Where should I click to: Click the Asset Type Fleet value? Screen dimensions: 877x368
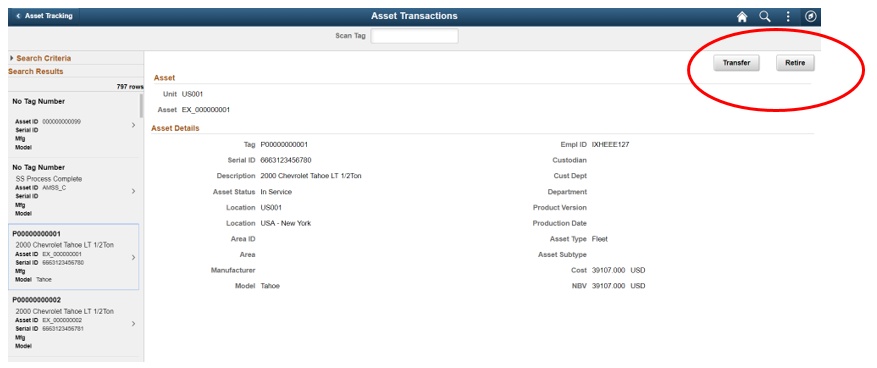[600, 239]
